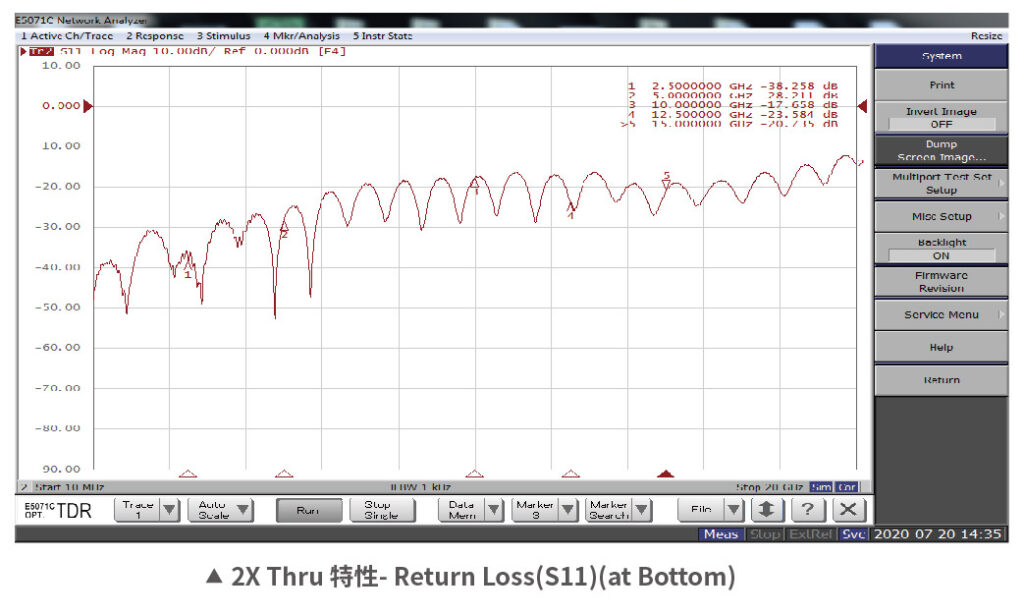Open the Auto Scale dropdown arrow

pos(241,510)
